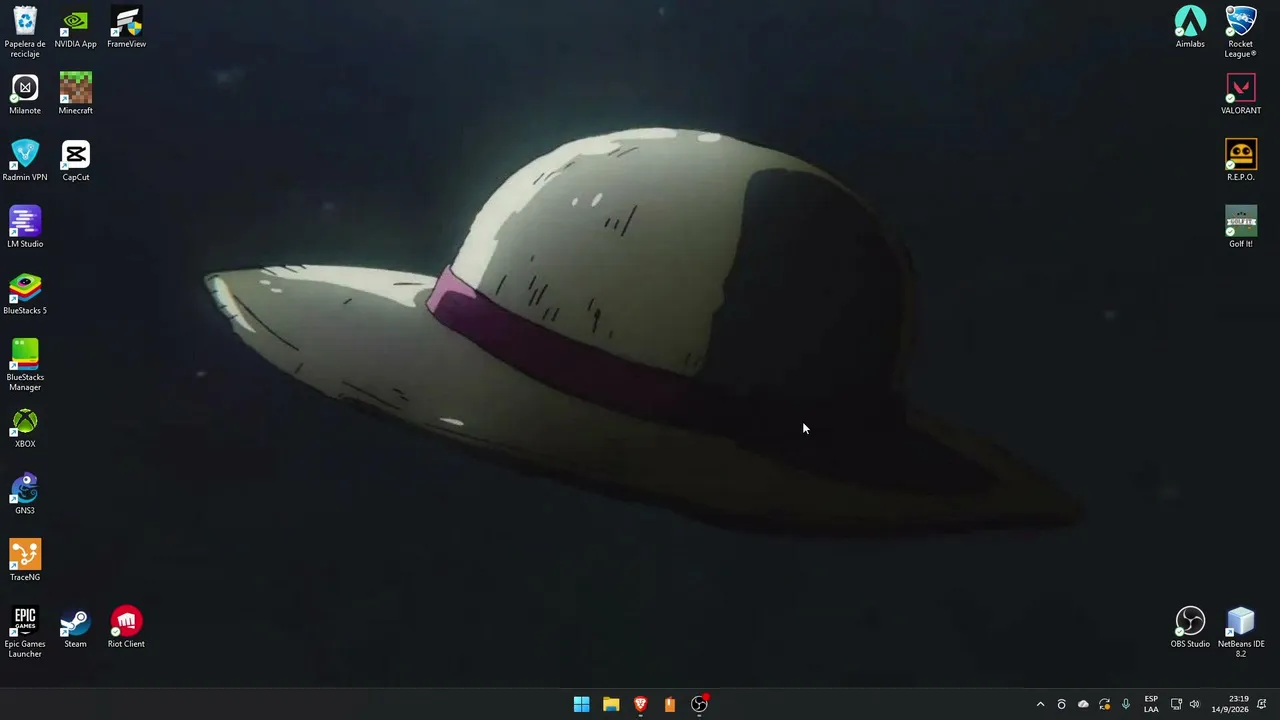
Task: Select the Papelera de reciclaje desktop icon
Action: [x=25, y=32]
